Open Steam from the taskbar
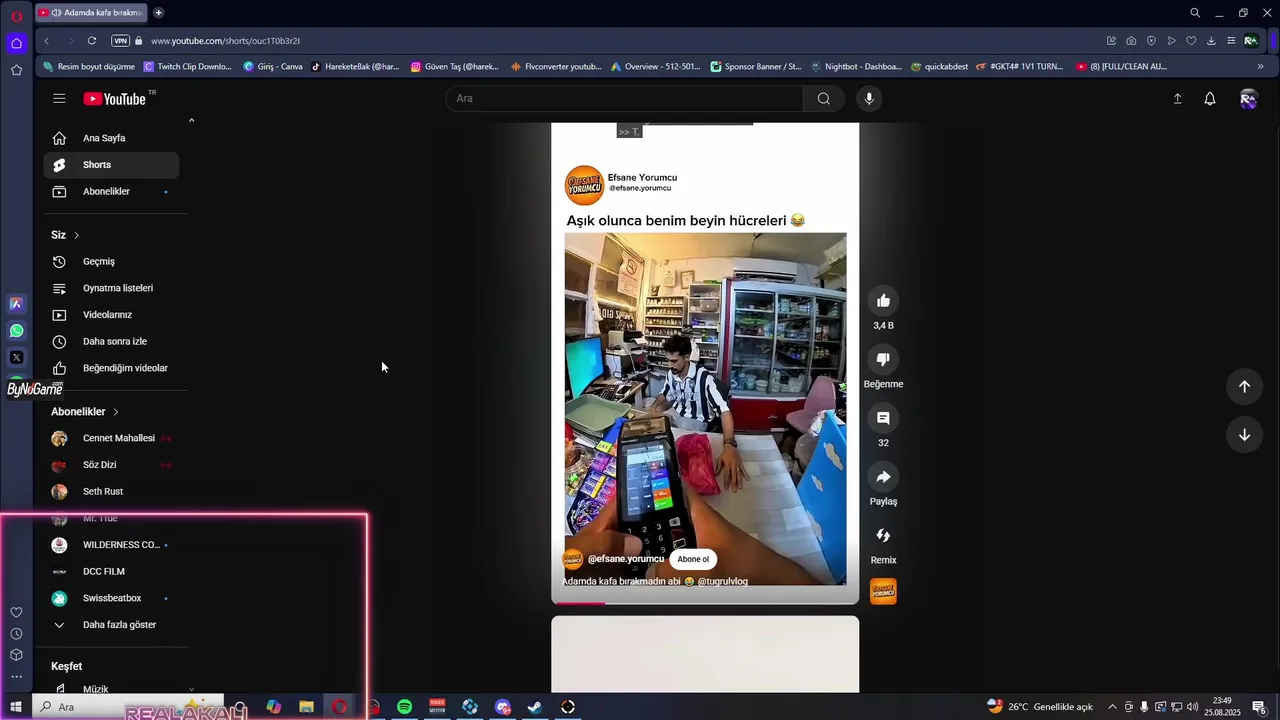This screenshot has width=1280, height=720. [535, 707]
